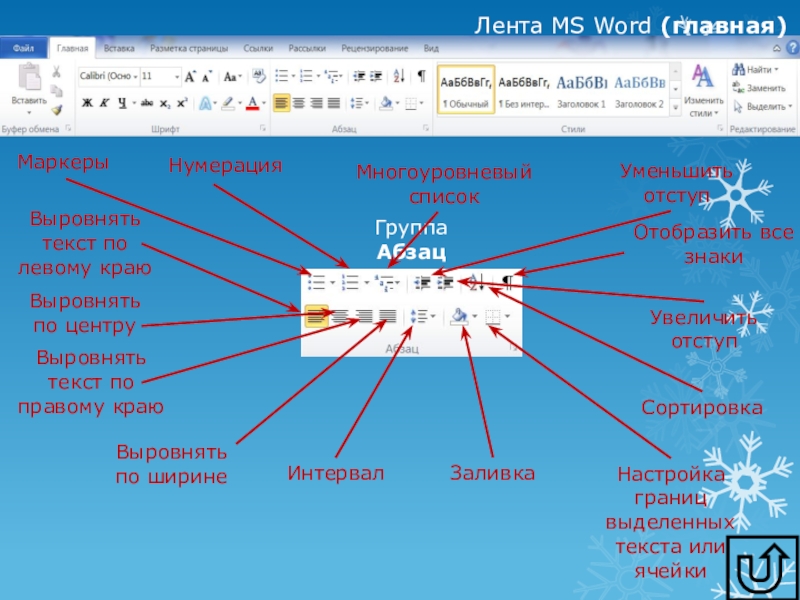Toggle Bold (Ж) formatting
This screenshot has width=800, height=600.
[87, 104]
